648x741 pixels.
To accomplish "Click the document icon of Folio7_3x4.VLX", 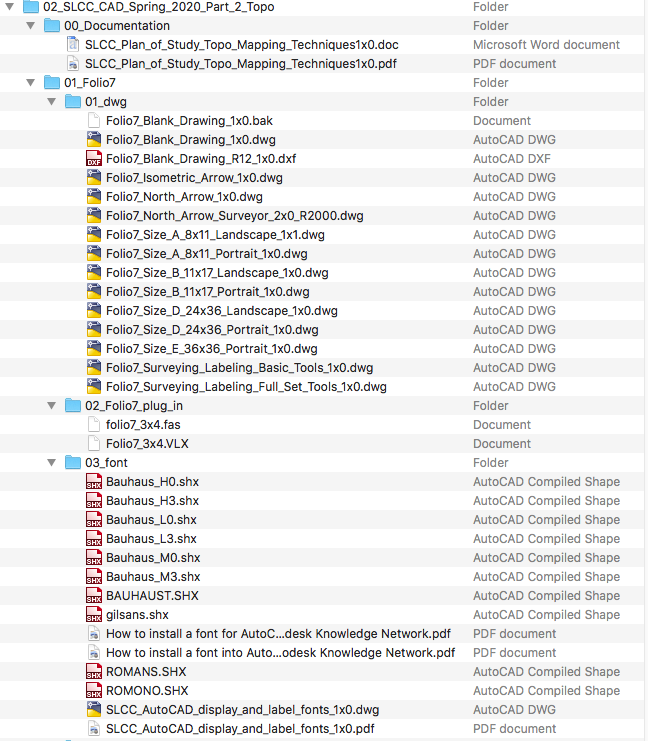I will (94, 444).
